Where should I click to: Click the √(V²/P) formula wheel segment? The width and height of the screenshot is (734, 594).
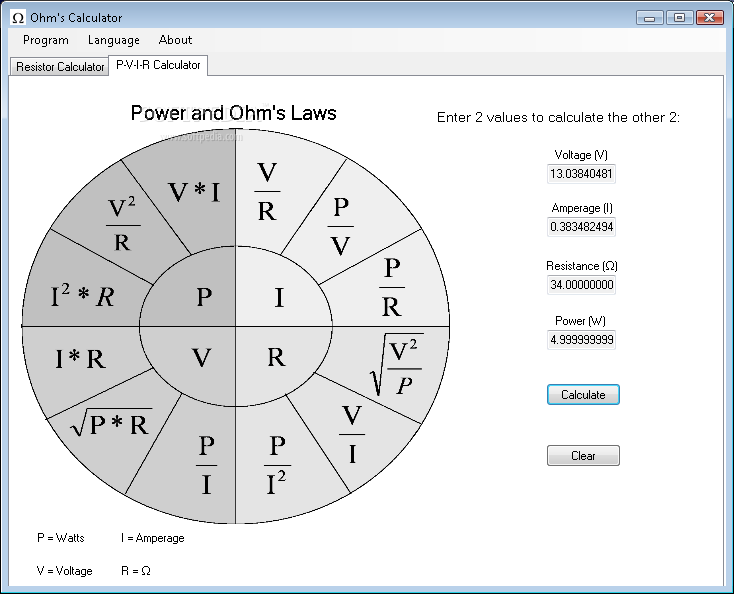click(x=397, y=365)
